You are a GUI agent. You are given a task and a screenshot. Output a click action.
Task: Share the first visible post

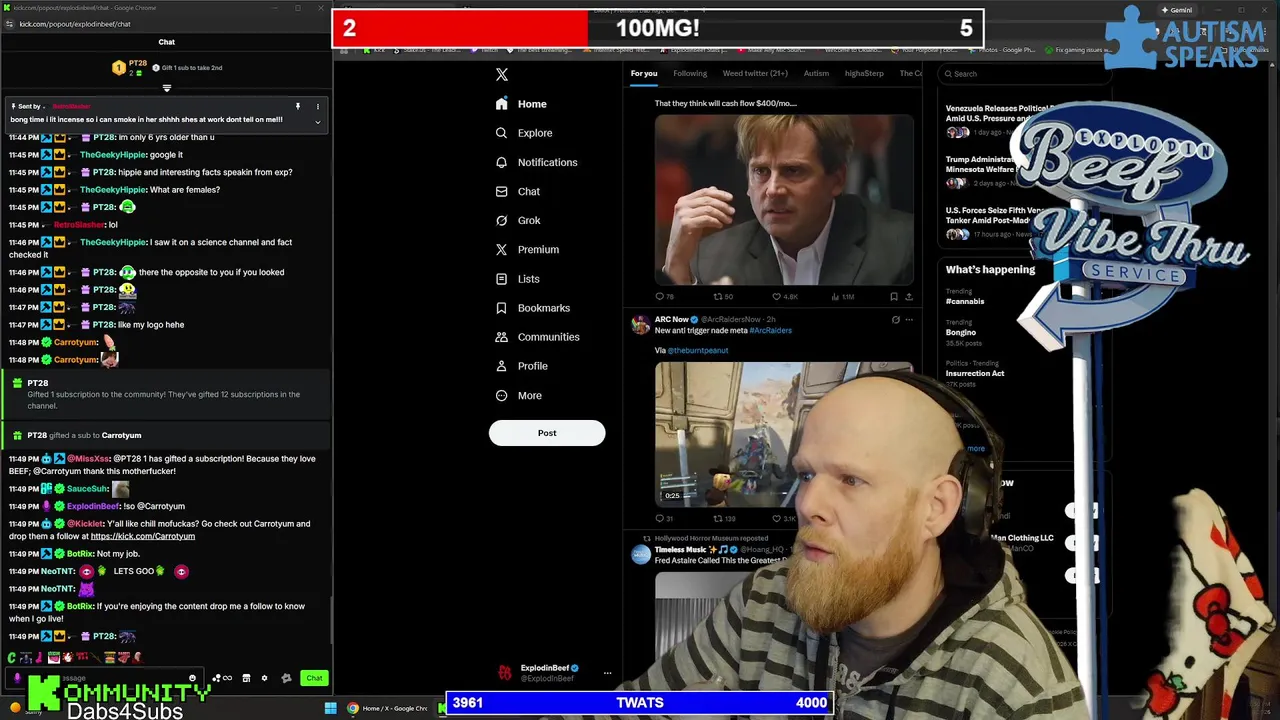pyautogui.click(x=909, y=296)
